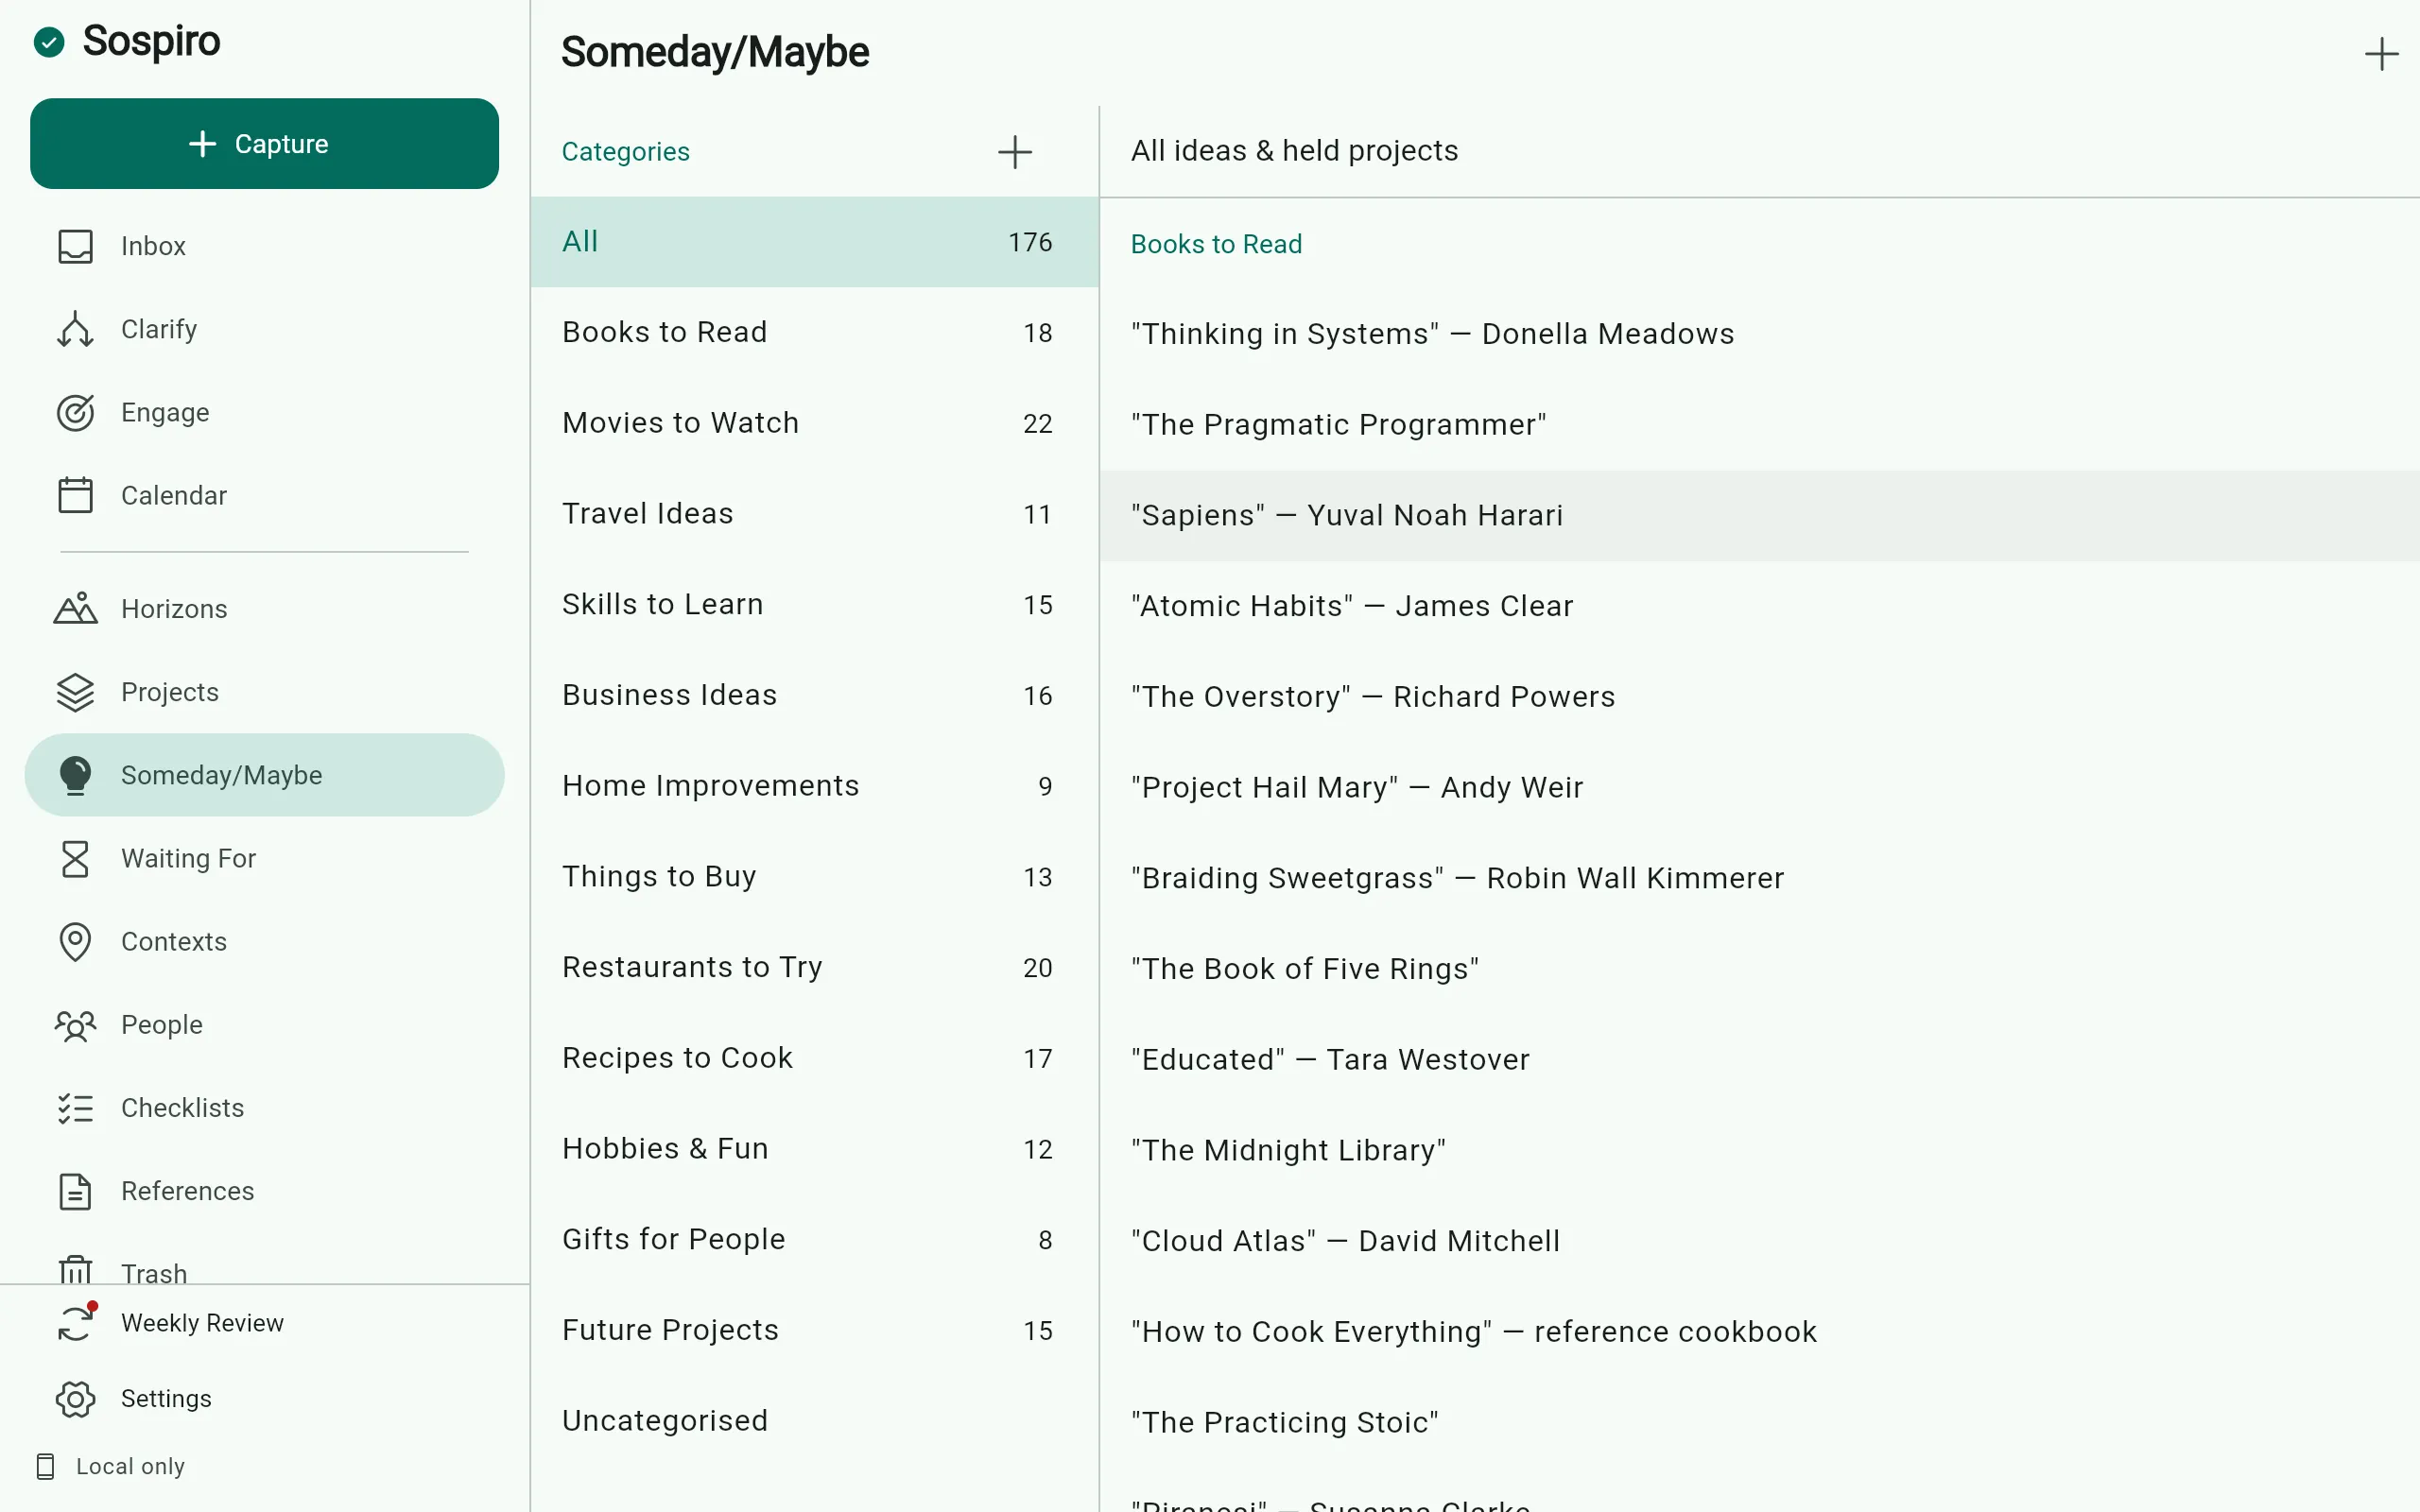Select the Uncategorised category

click(x=814, y=1421)
